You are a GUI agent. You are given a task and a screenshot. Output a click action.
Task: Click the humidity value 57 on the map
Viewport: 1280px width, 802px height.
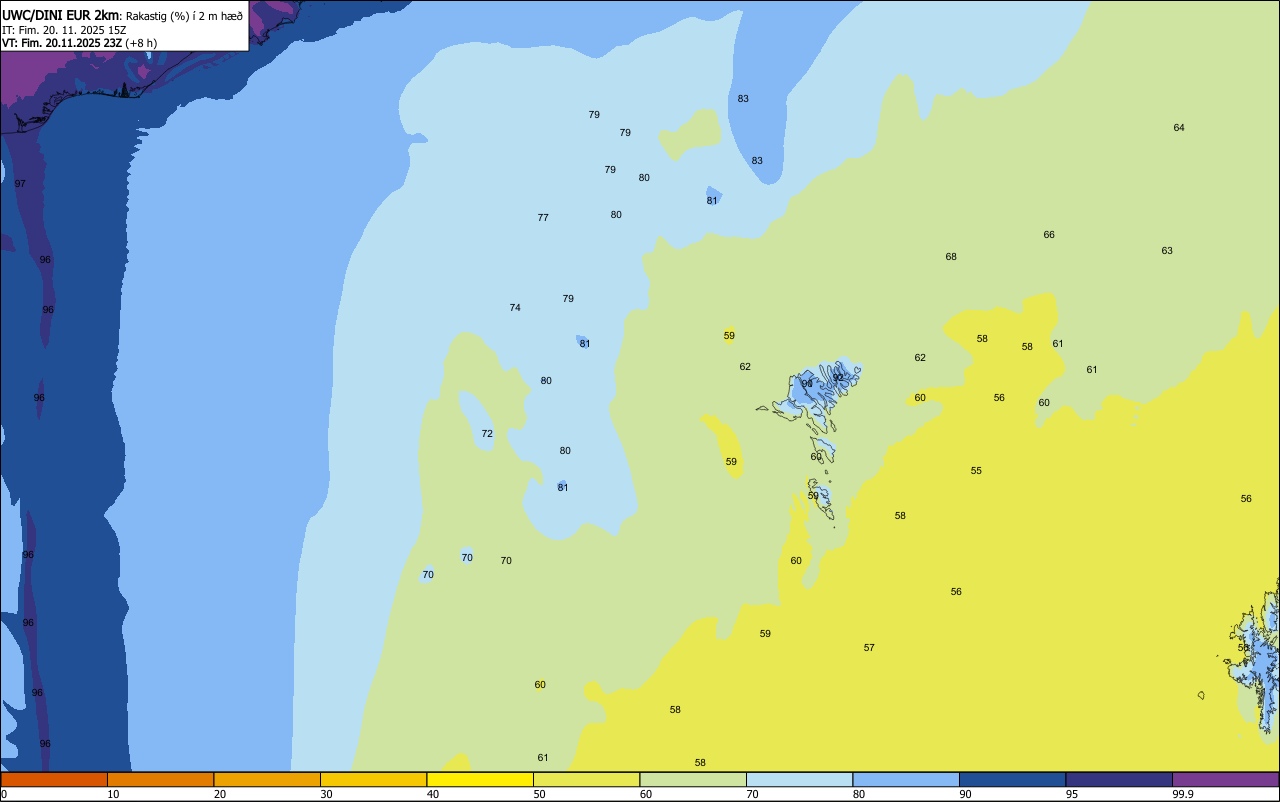point(869,648)
